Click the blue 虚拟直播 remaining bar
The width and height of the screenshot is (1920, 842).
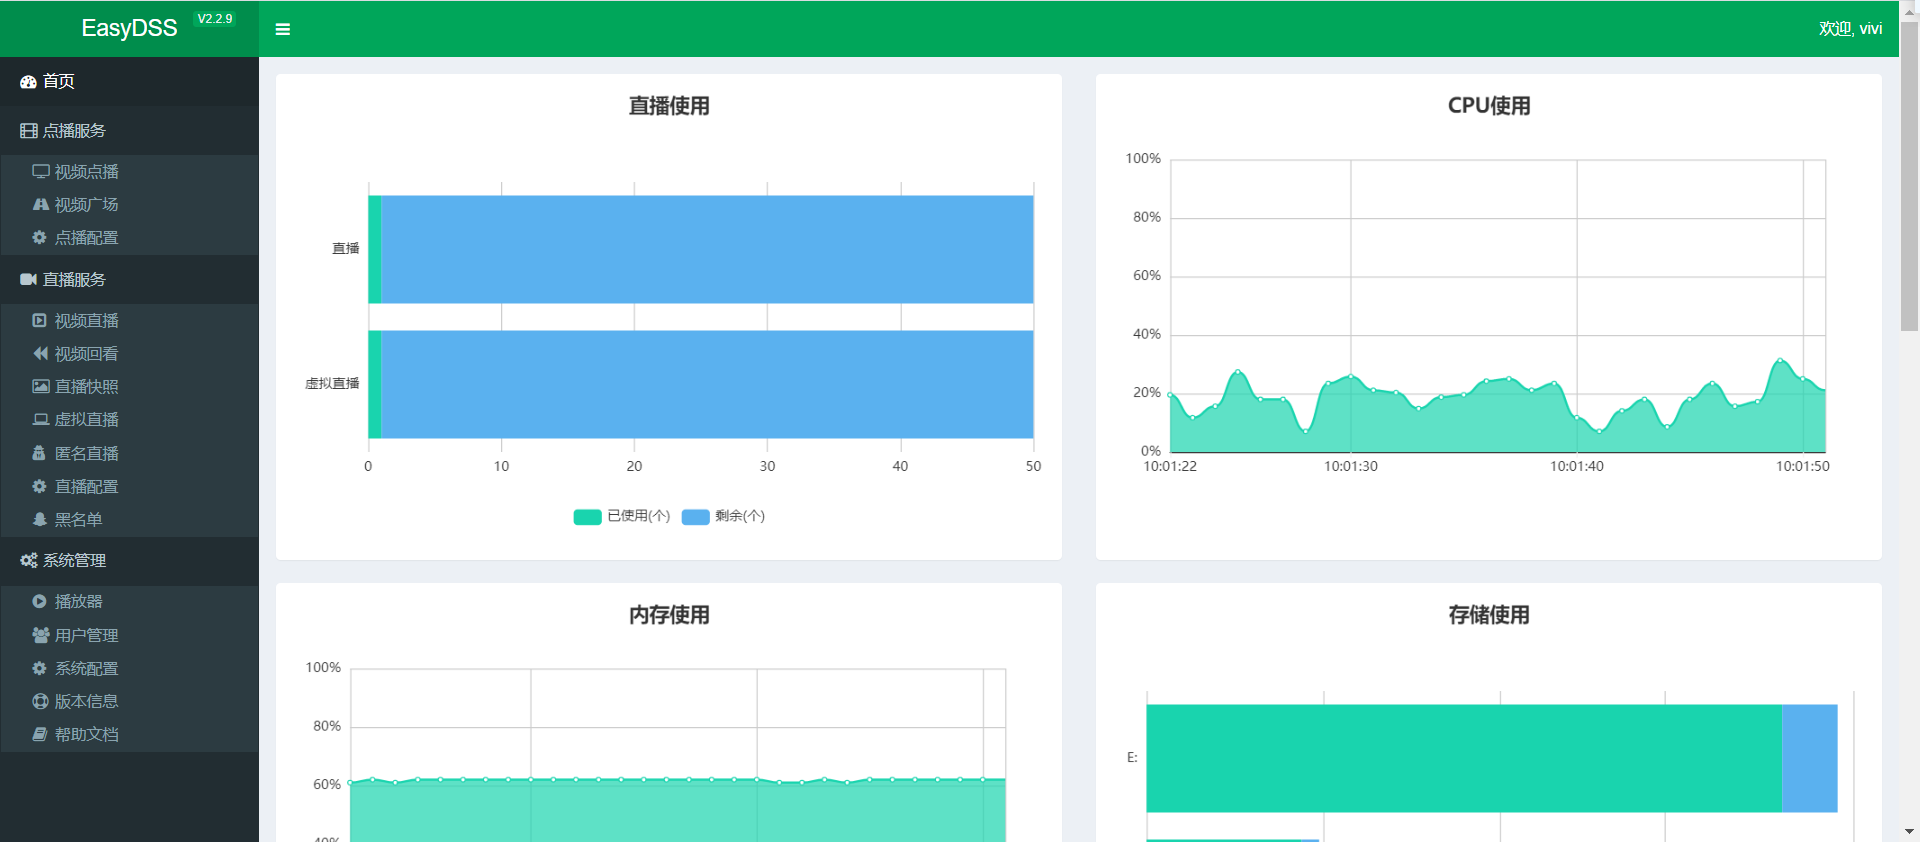(x=707, y=384)
